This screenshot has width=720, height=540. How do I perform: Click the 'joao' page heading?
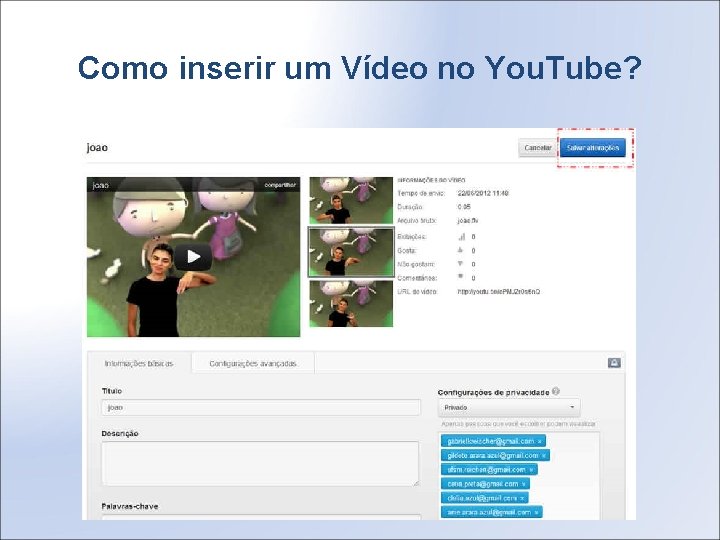(x=97, y=147)
